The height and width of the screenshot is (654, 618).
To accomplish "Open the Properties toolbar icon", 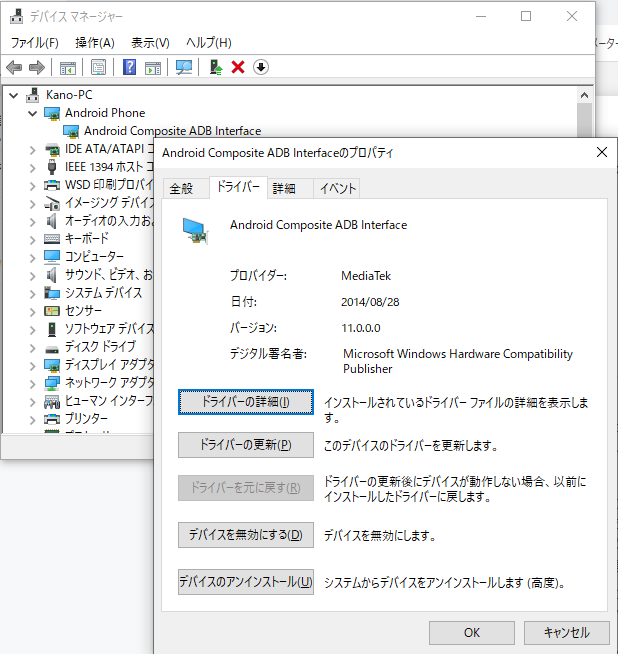I will point(98,68).
